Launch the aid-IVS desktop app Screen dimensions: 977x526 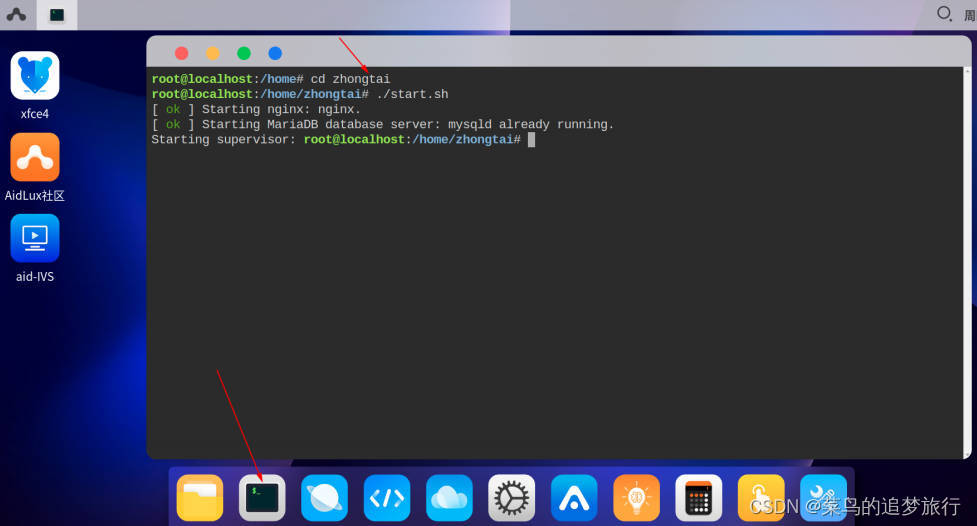[x=35, y=238]
